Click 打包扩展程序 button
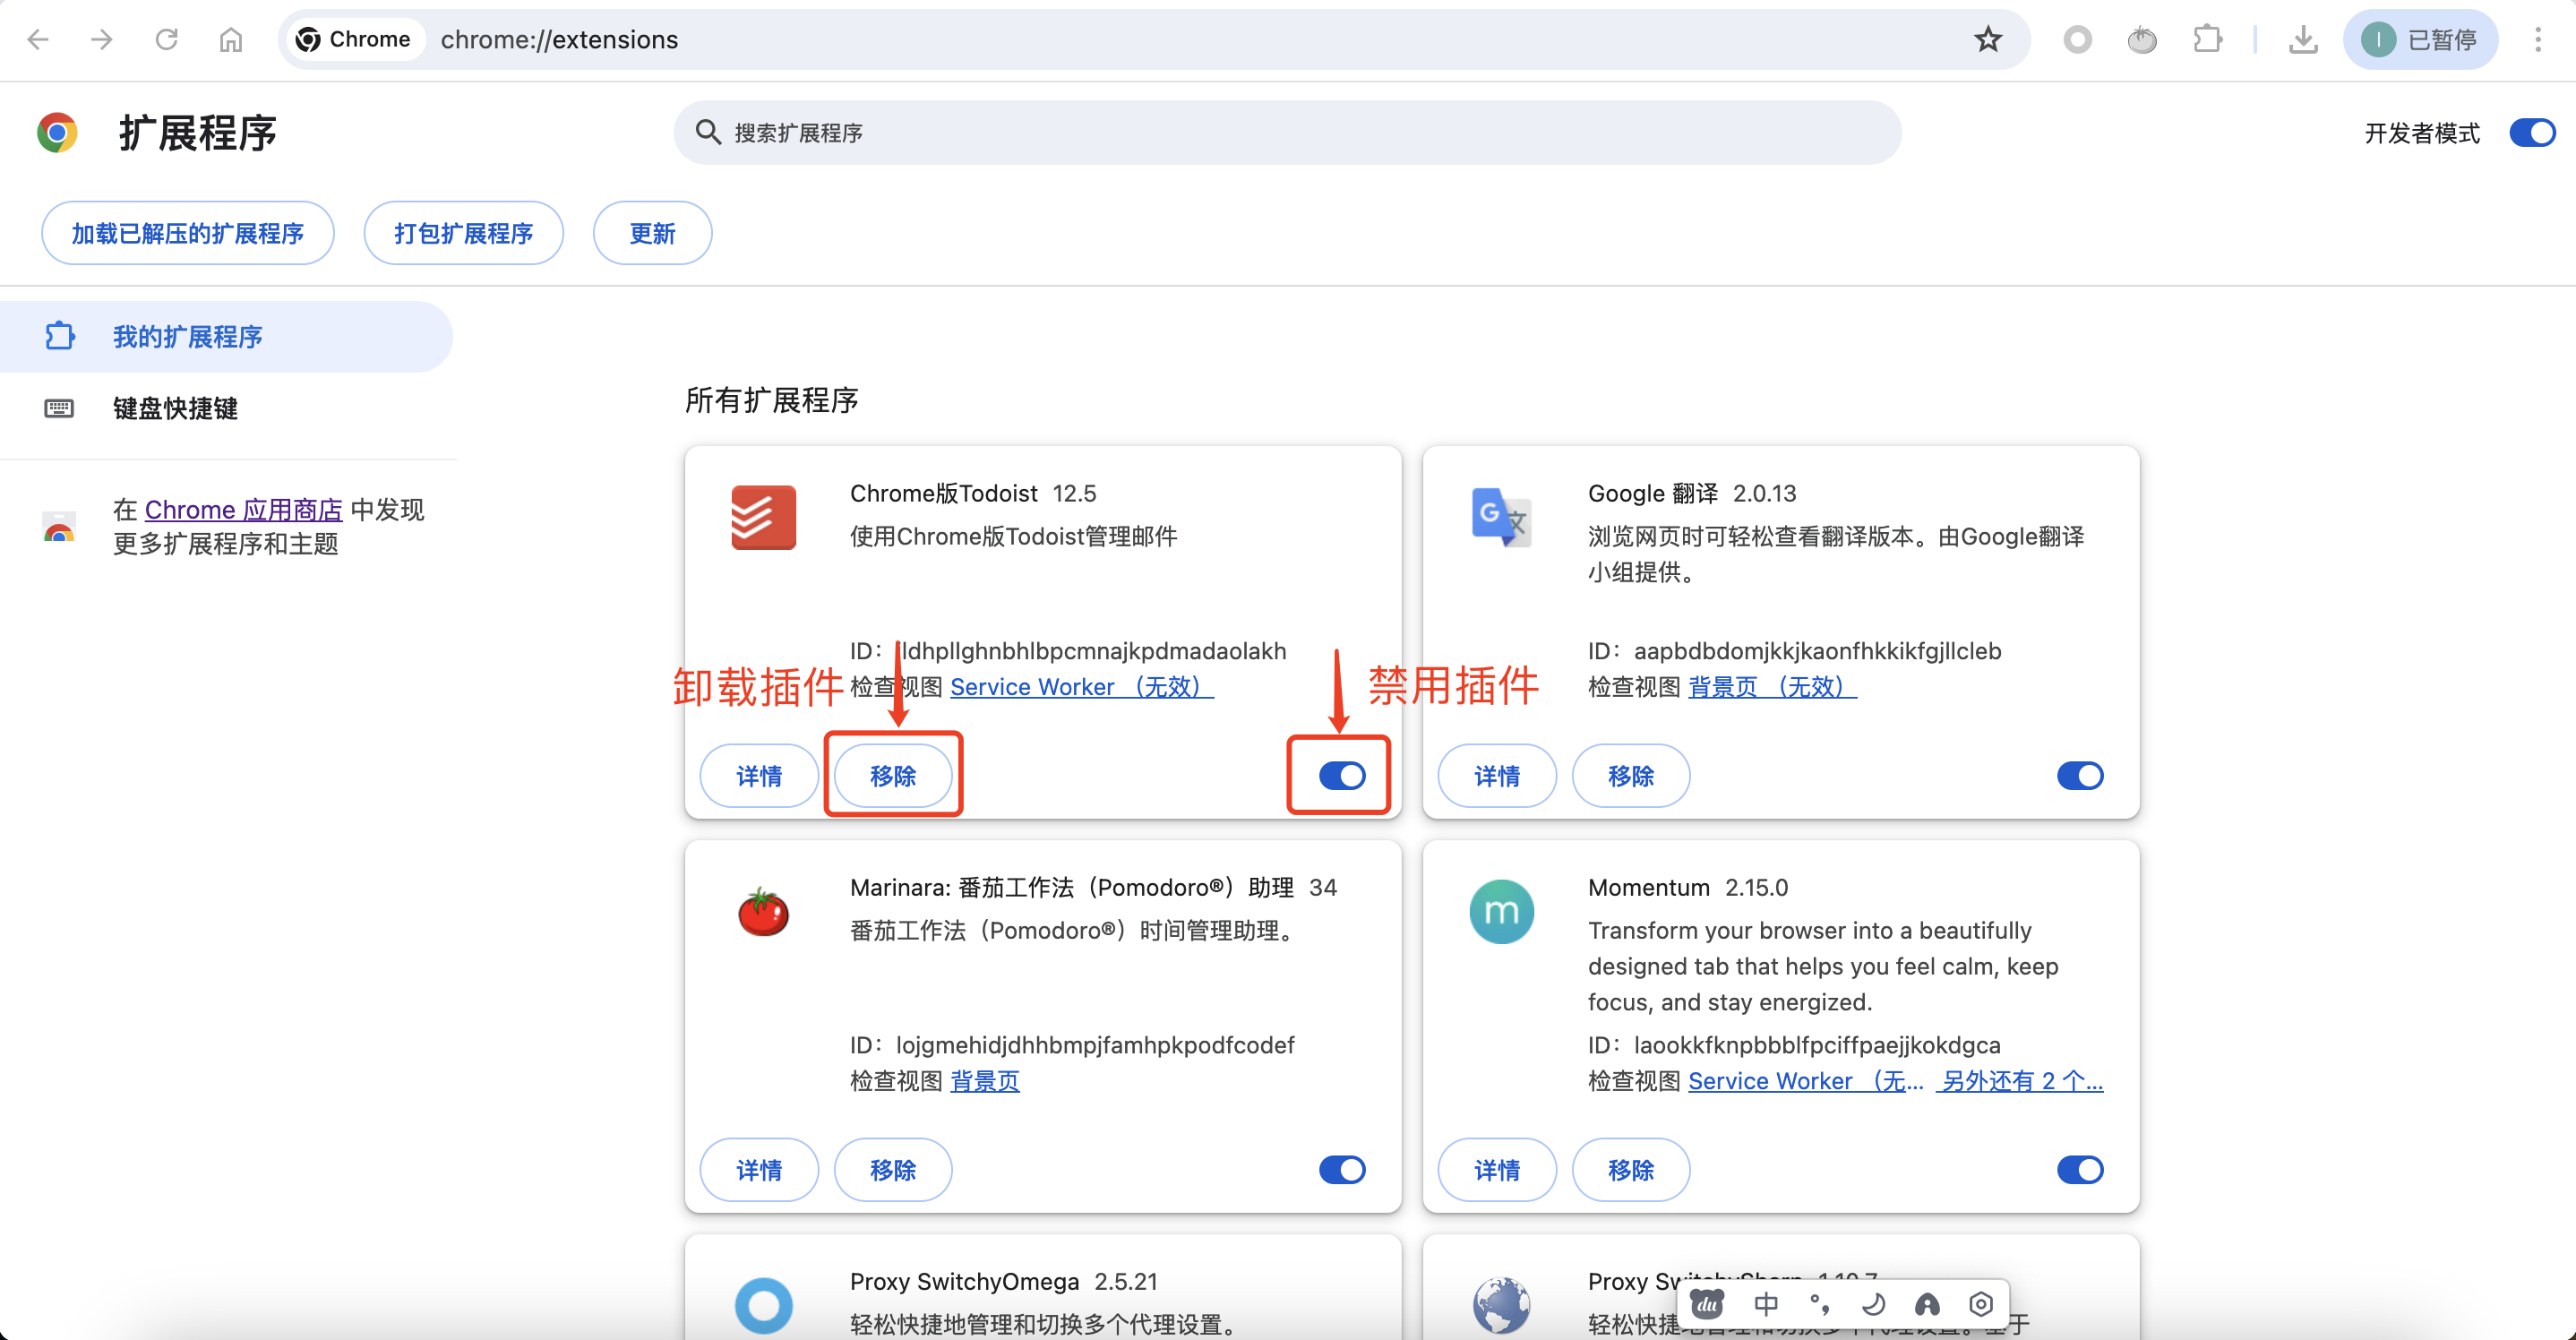 [x=463, y=233]
